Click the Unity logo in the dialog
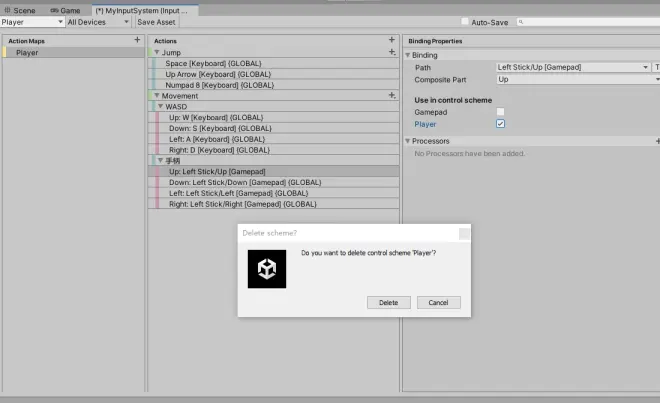The height and width of the screenshot is (403, 660). click(267, 269)
